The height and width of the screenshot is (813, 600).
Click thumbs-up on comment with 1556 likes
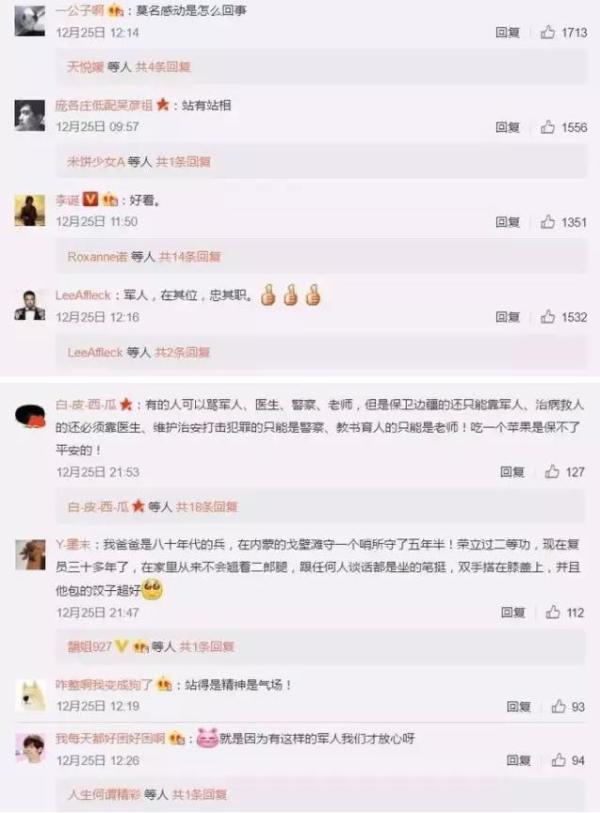point(548,127)
